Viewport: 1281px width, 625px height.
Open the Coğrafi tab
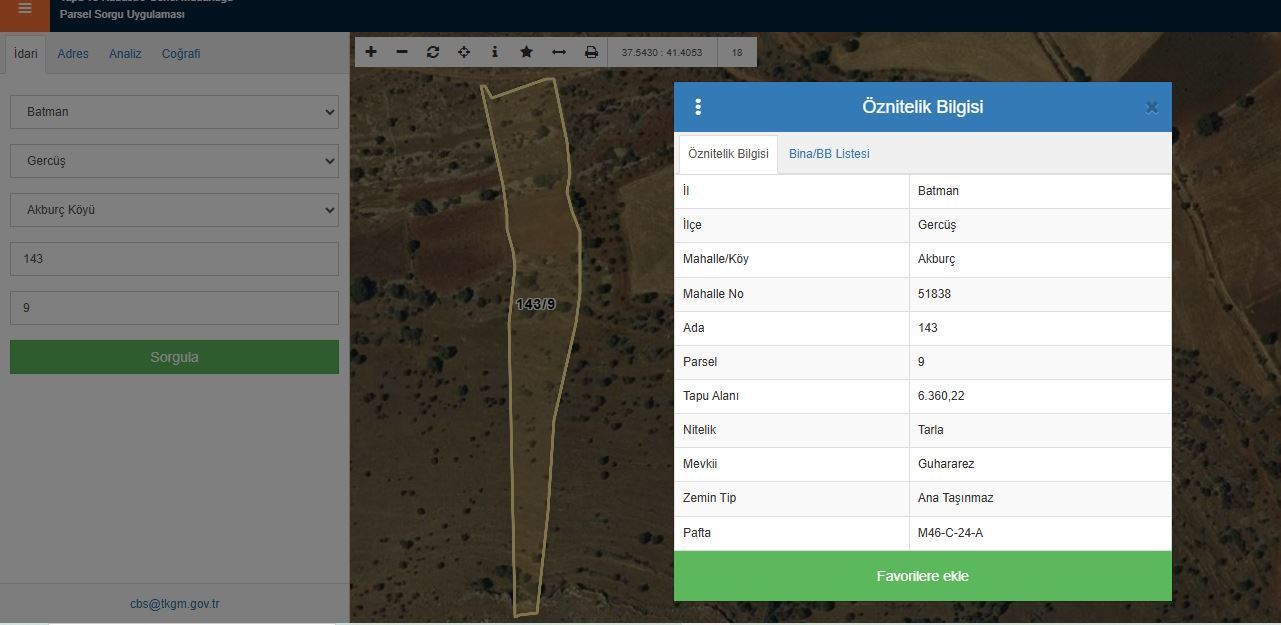[x=181, y=54]
